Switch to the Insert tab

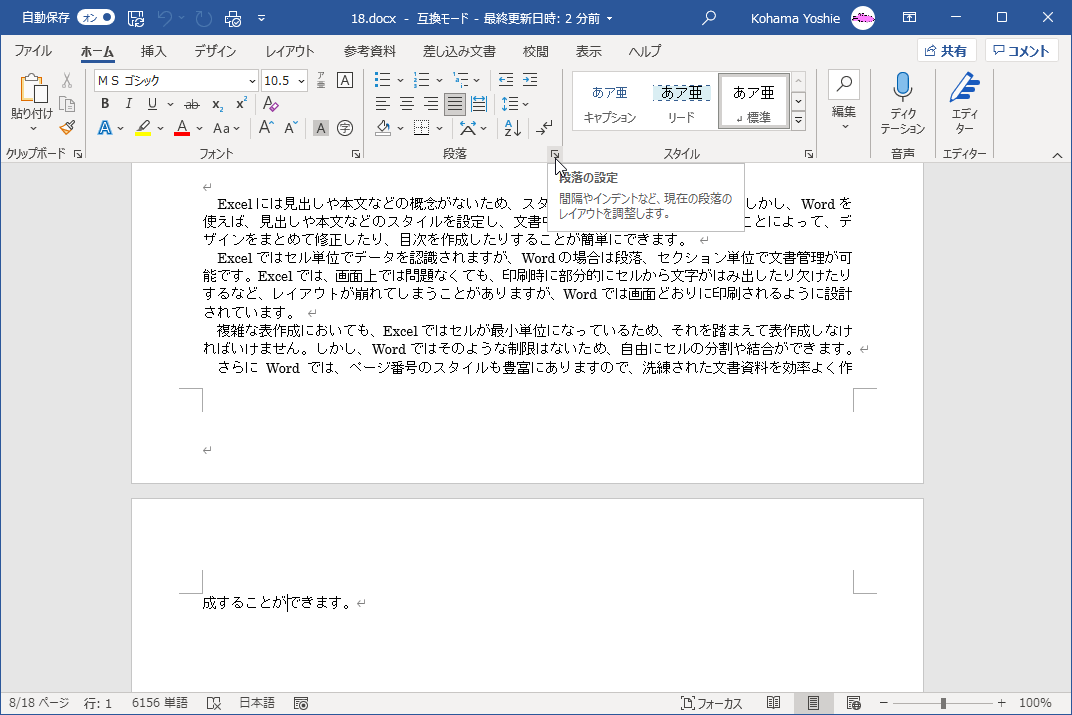pos(153,51)
